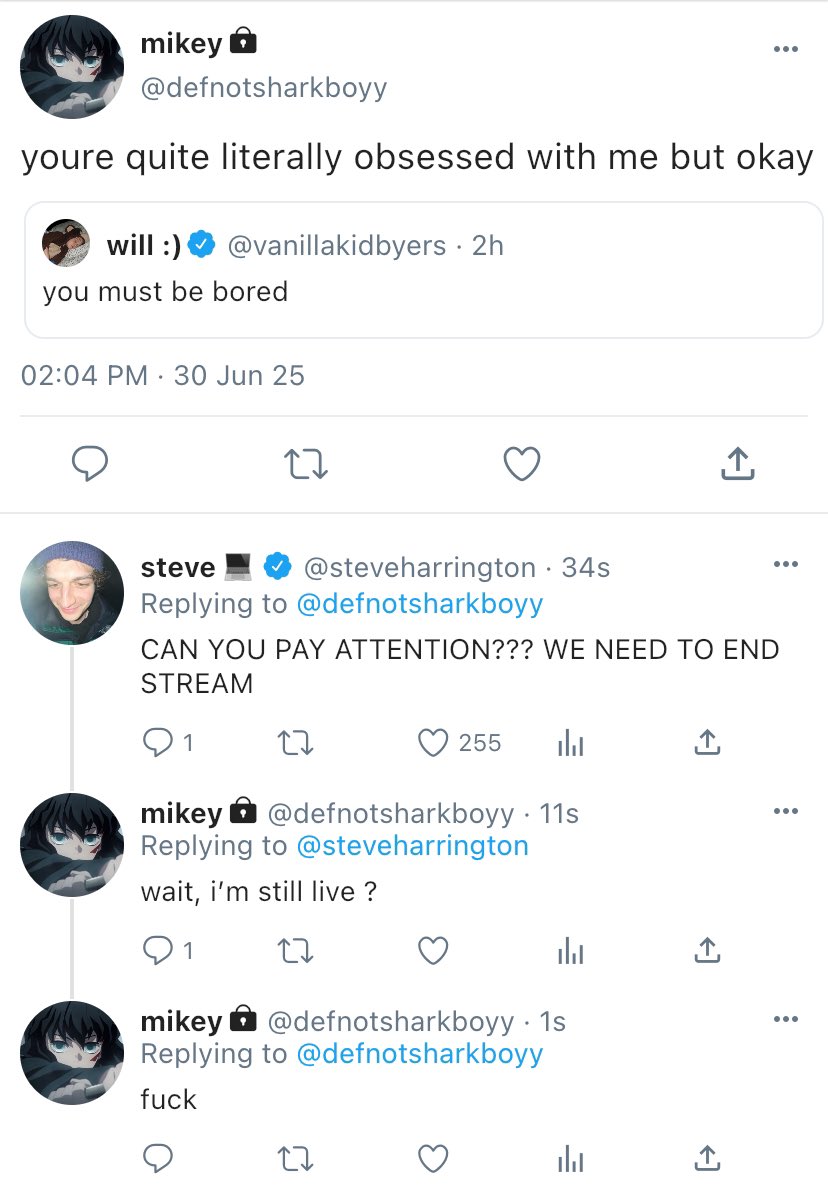Viewport: 828px width, 1189px height.
Task: View analytics on steve's reply
Action: click(x=569, y=743)
